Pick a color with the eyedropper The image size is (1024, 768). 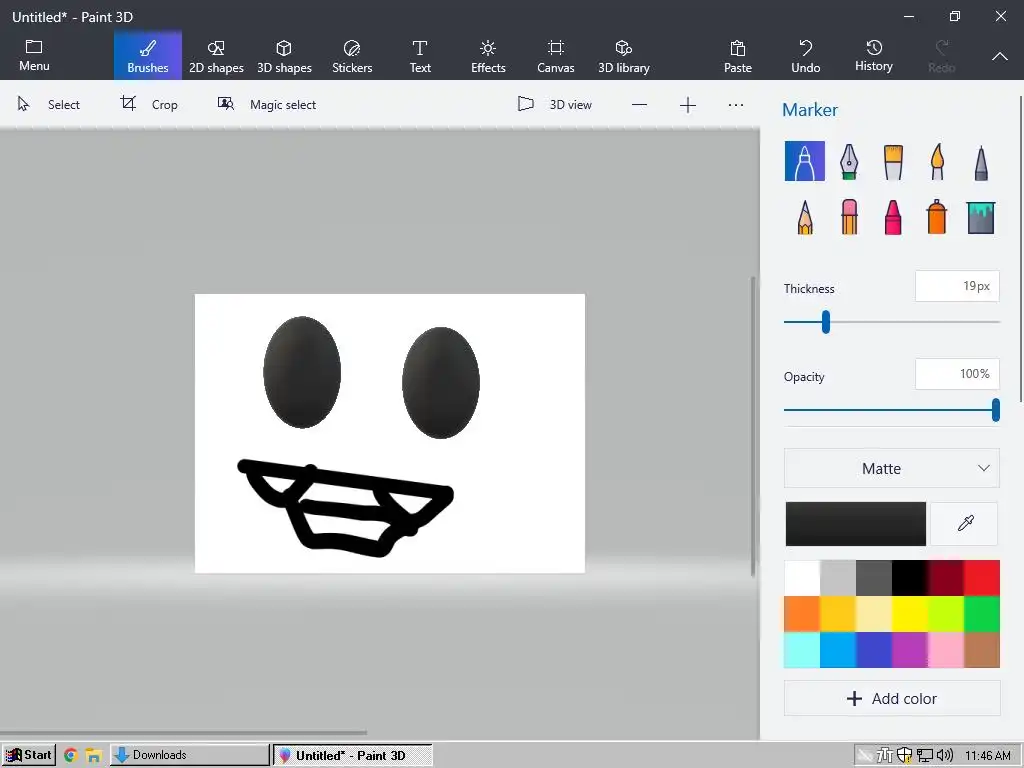click(x=965, y=523)
